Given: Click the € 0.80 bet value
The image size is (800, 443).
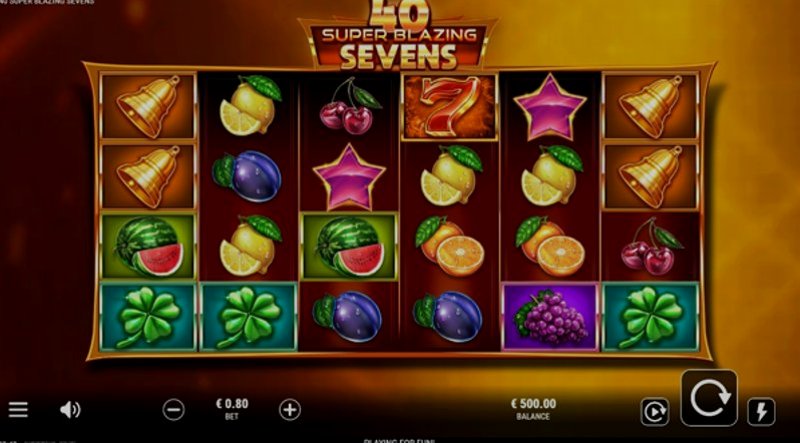Looking at the screenshot, I should (x=232, y=404).
